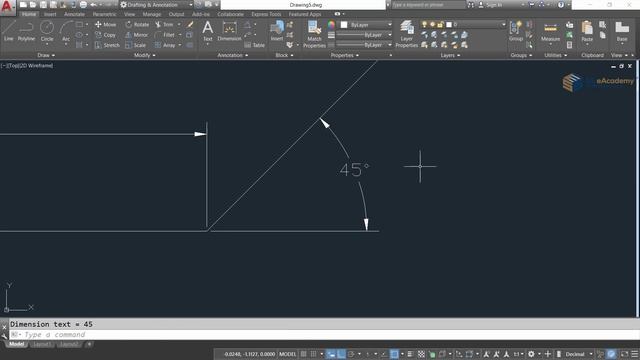This screenshot has width=640, height=360.
Task: Click the Trim tool
Action: click(x=164, y=24)
